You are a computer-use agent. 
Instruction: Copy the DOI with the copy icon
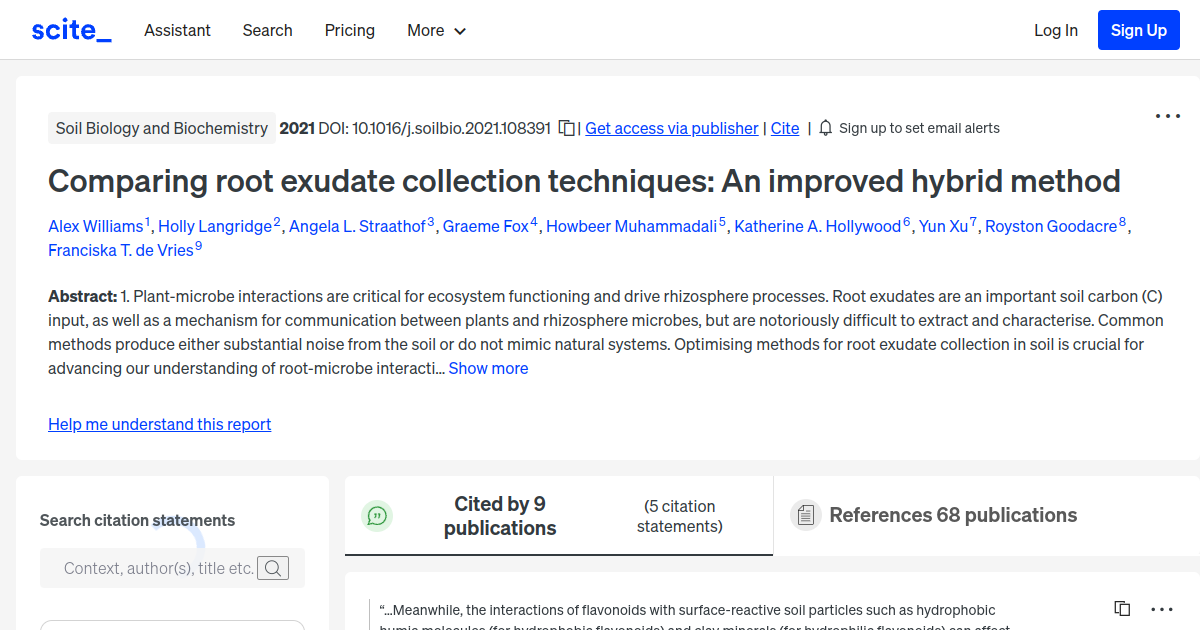tap(567, 128)
